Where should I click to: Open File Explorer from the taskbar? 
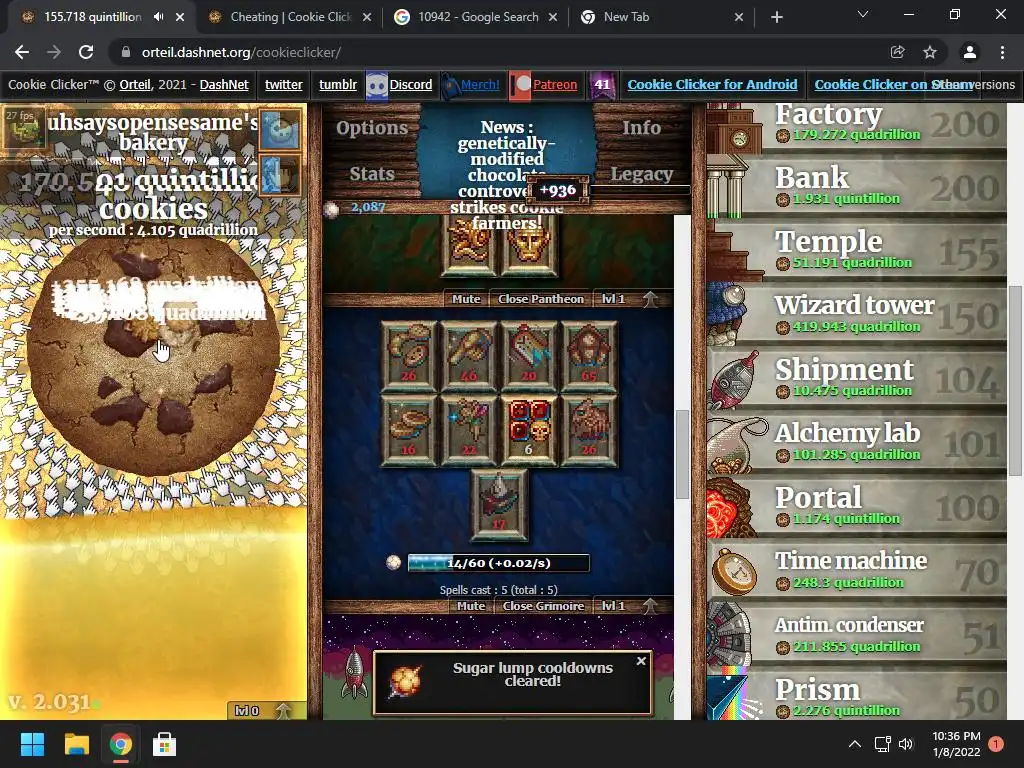(x=76, y=744)
